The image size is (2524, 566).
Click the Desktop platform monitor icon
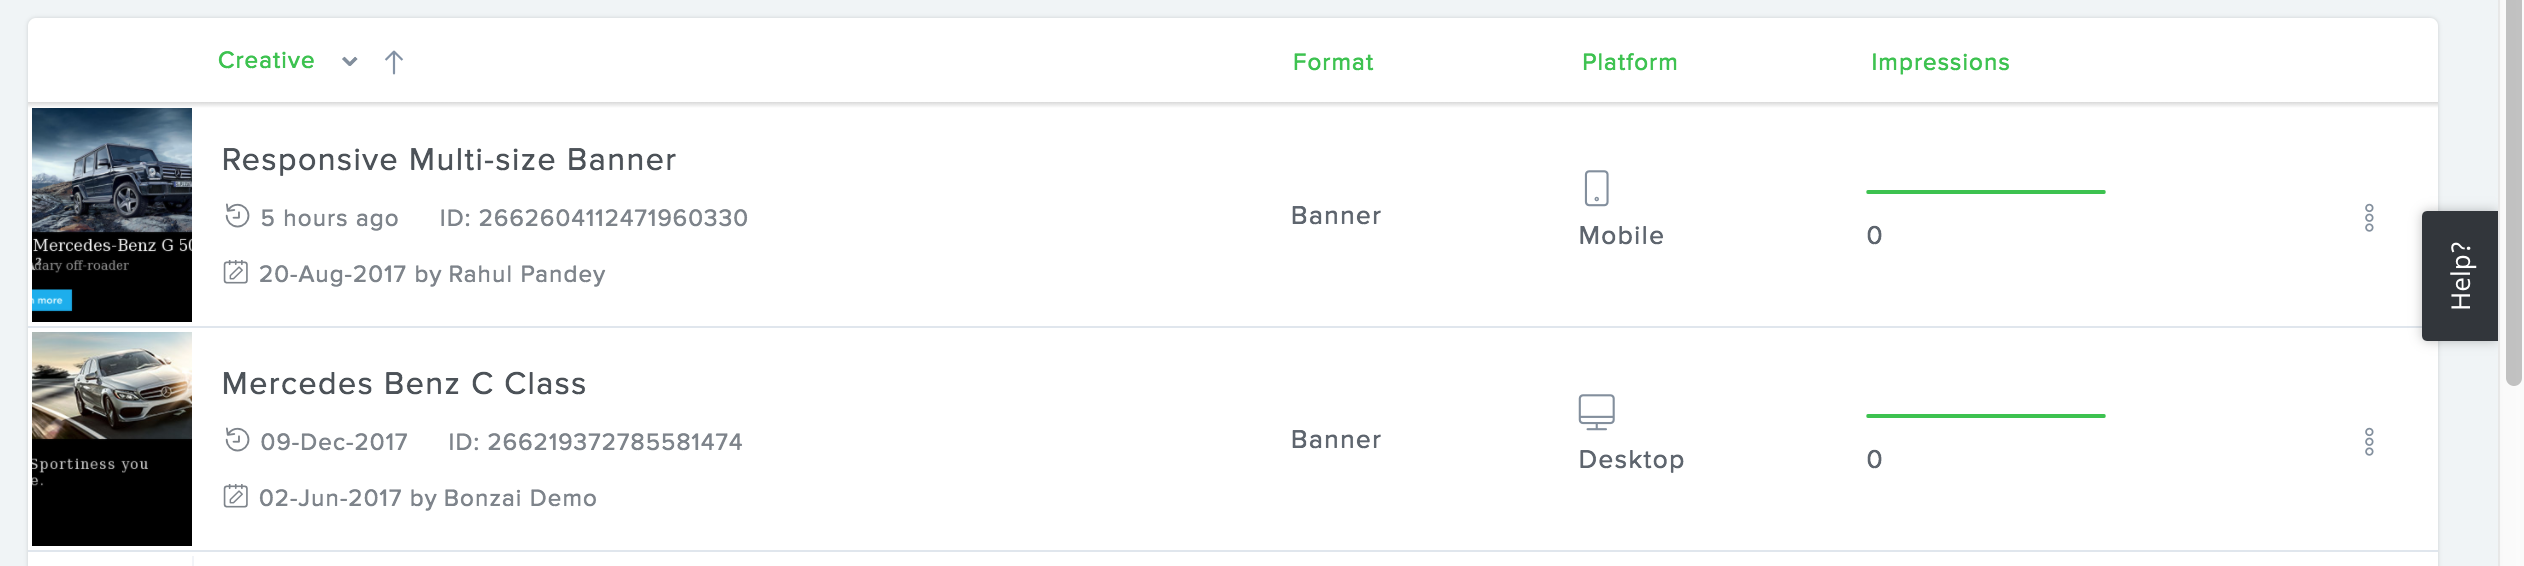[x=1596, y=411]
